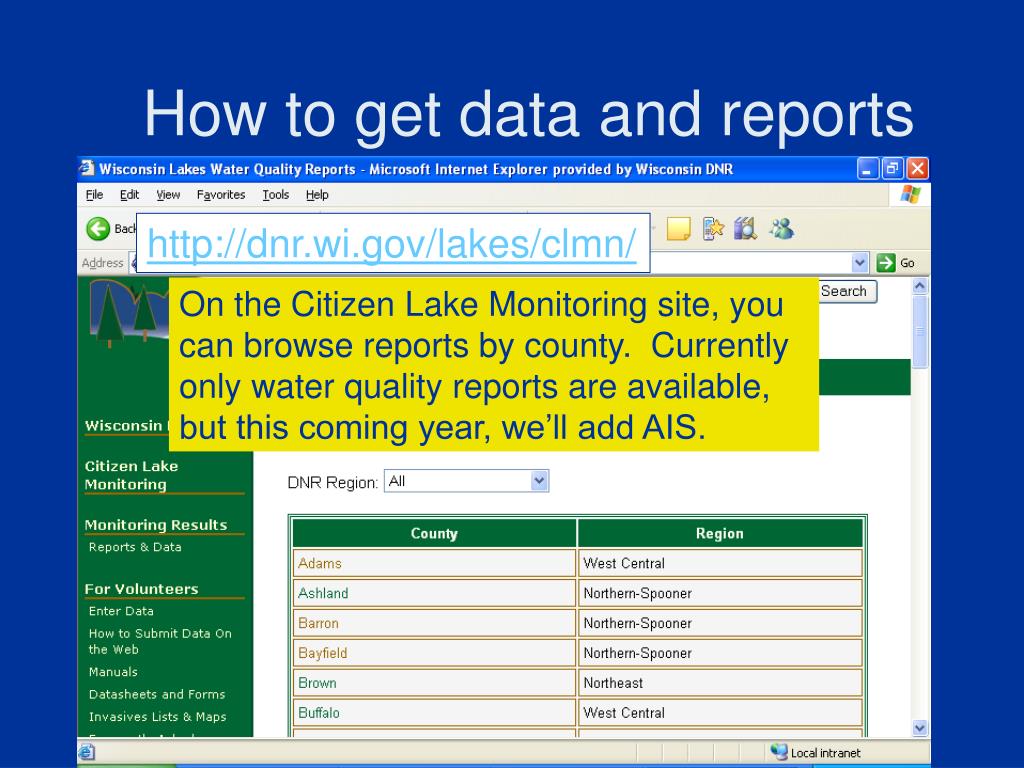Open Monitoring Results sidebar heading

click(155, 524)
